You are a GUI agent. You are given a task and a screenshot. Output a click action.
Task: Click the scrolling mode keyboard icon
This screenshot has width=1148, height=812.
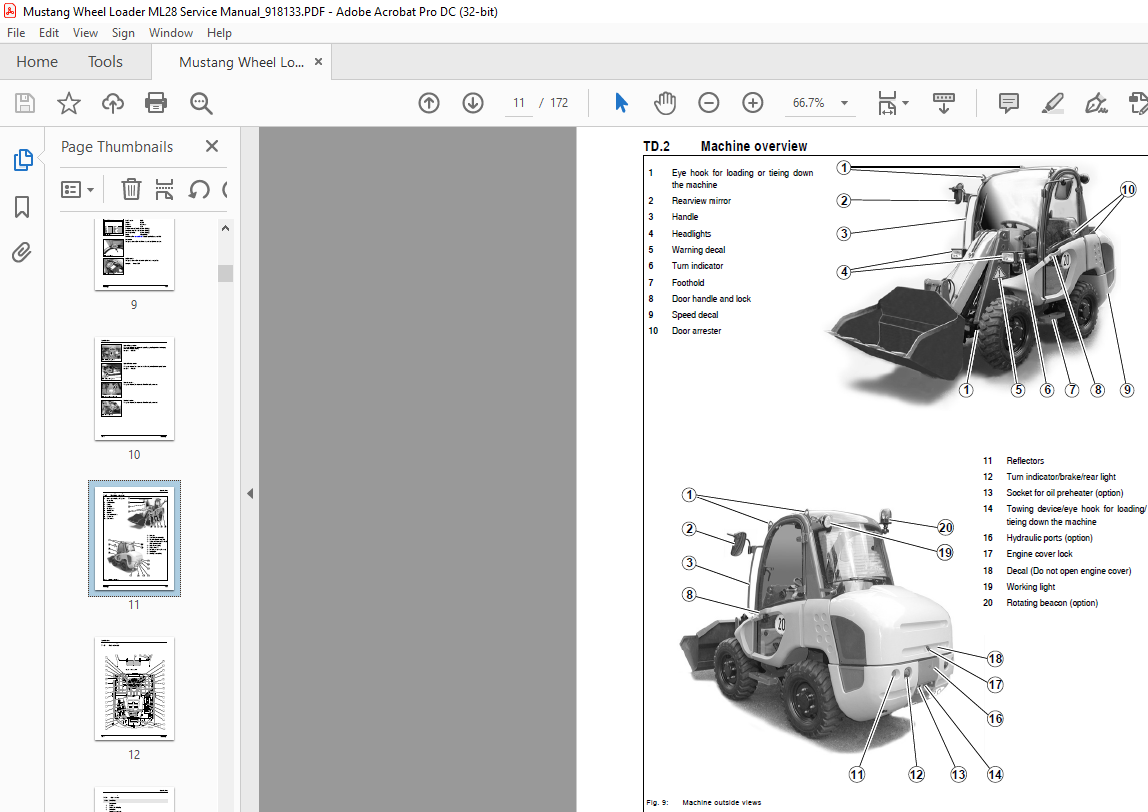pyautogui.click(x=944, y=103)
